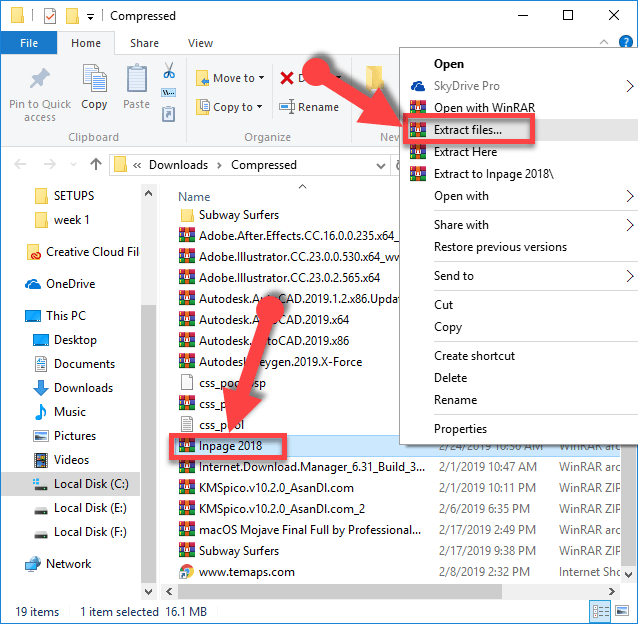Select the Inpage 2018 archive file
Viewport: 638px width, 624px height.
pos(229,445)
